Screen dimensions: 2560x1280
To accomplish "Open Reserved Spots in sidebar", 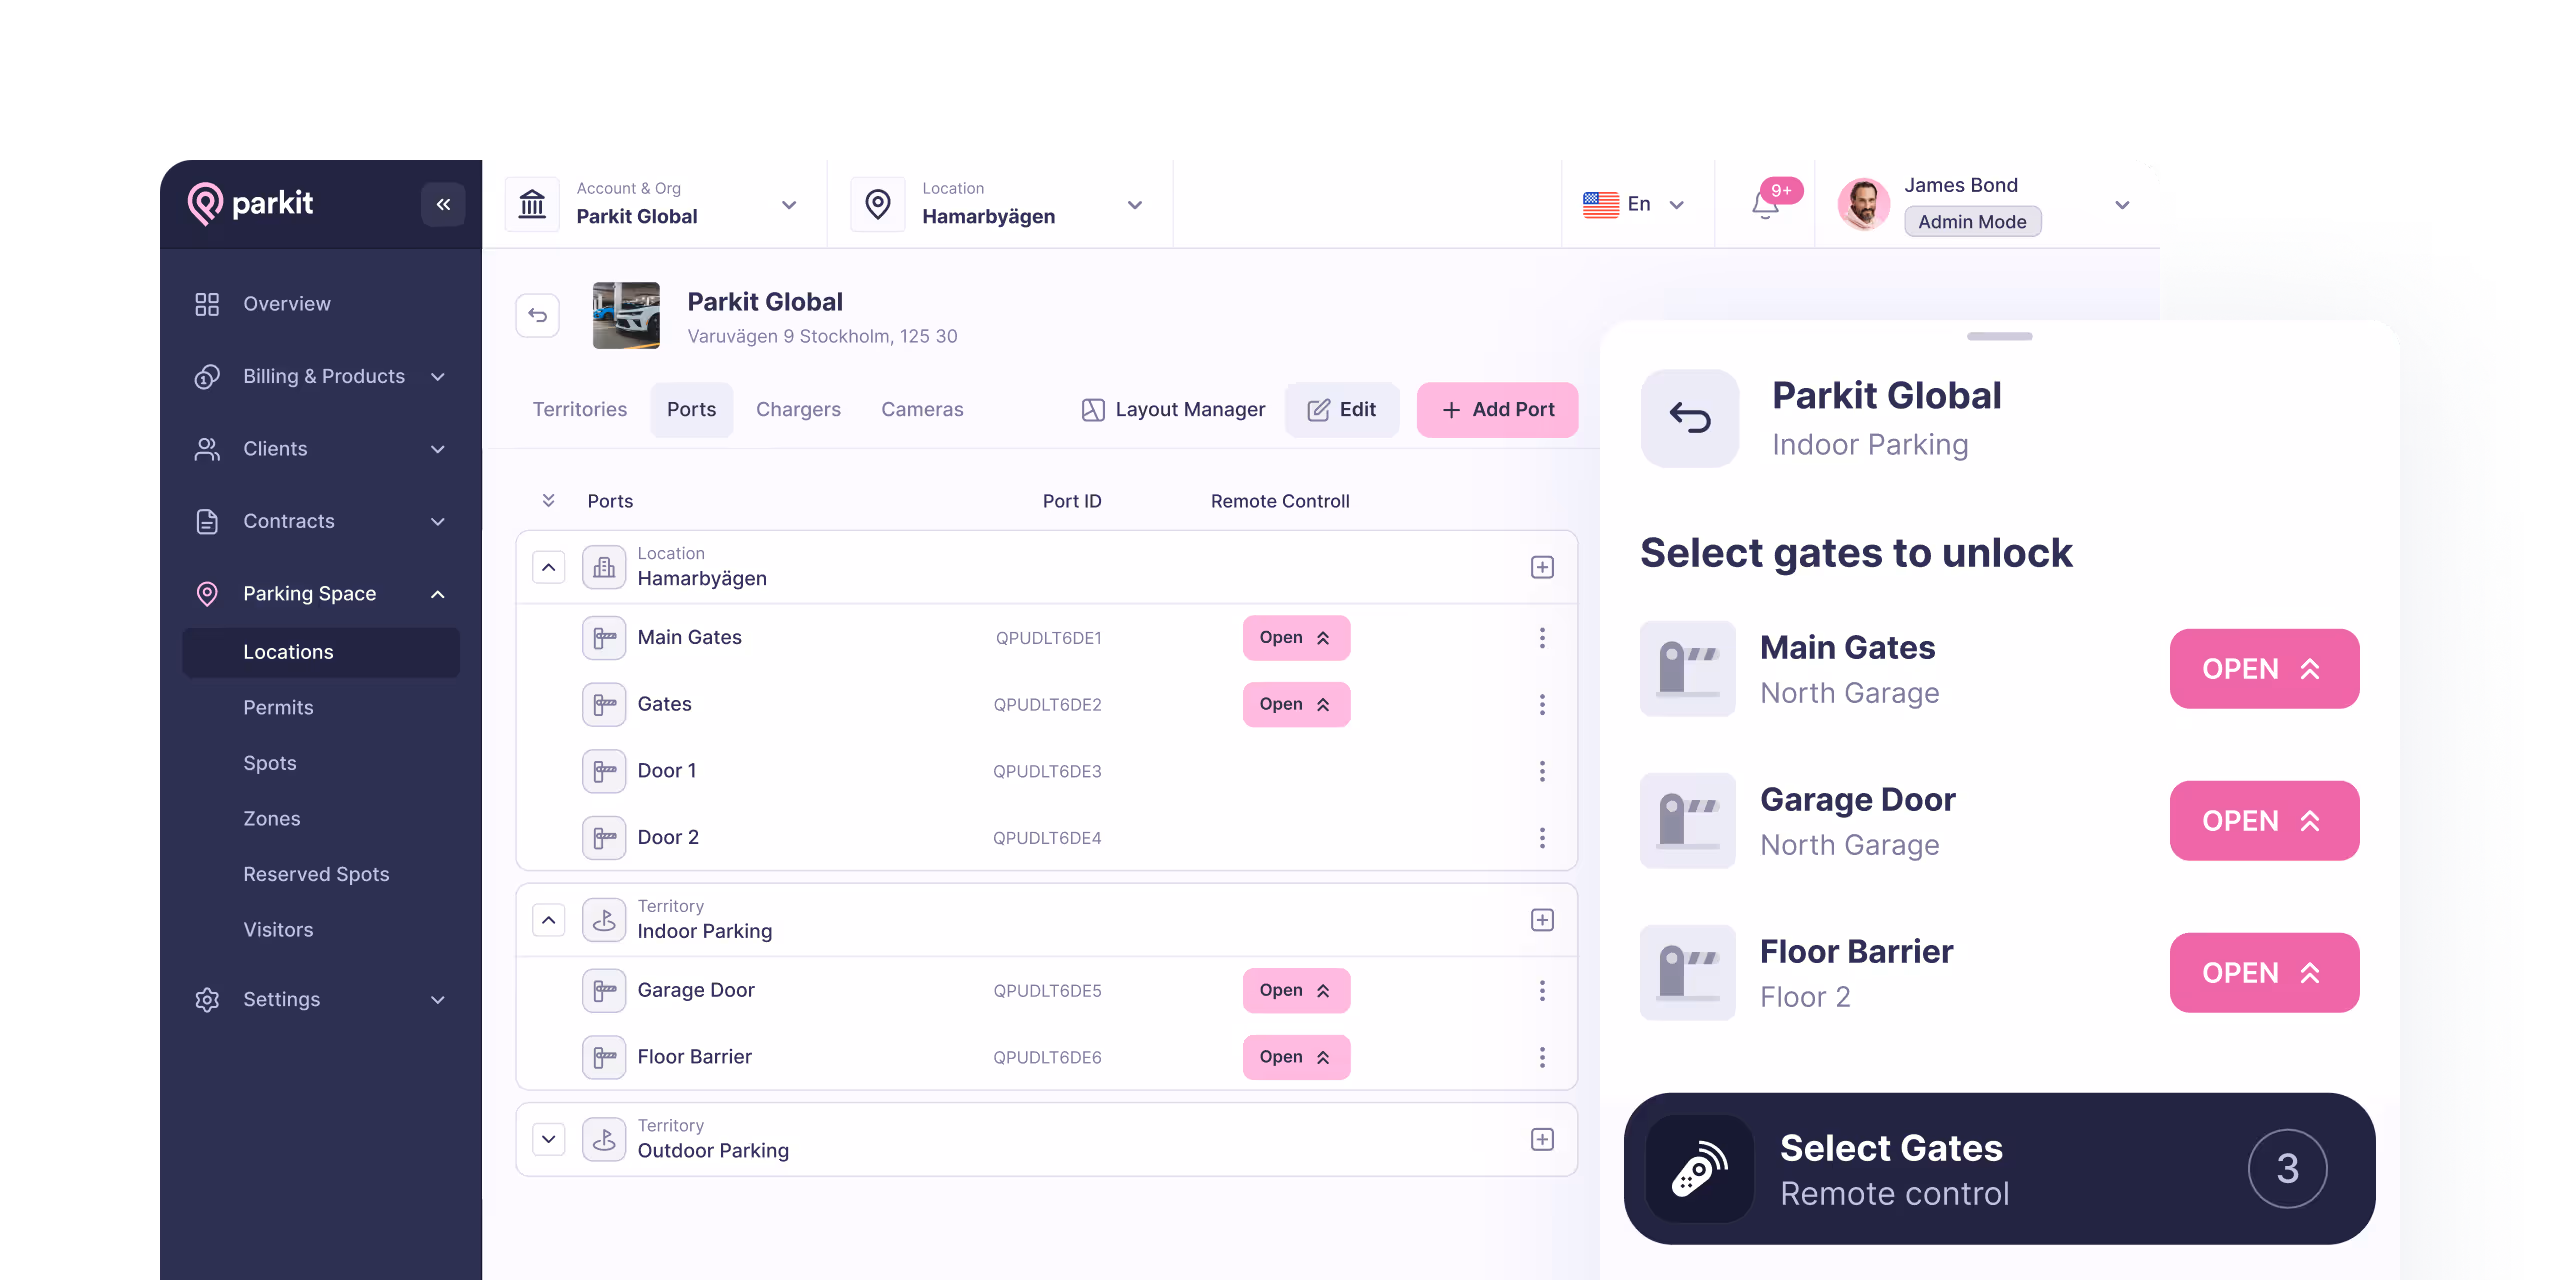I will point(316,875).
